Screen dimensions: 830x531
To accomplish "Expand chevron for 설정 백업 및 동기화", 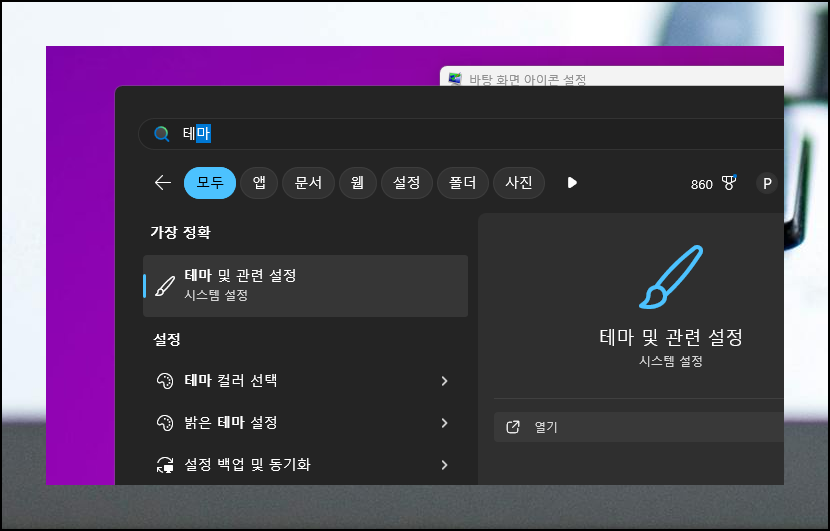I will (x=445, y=465).
